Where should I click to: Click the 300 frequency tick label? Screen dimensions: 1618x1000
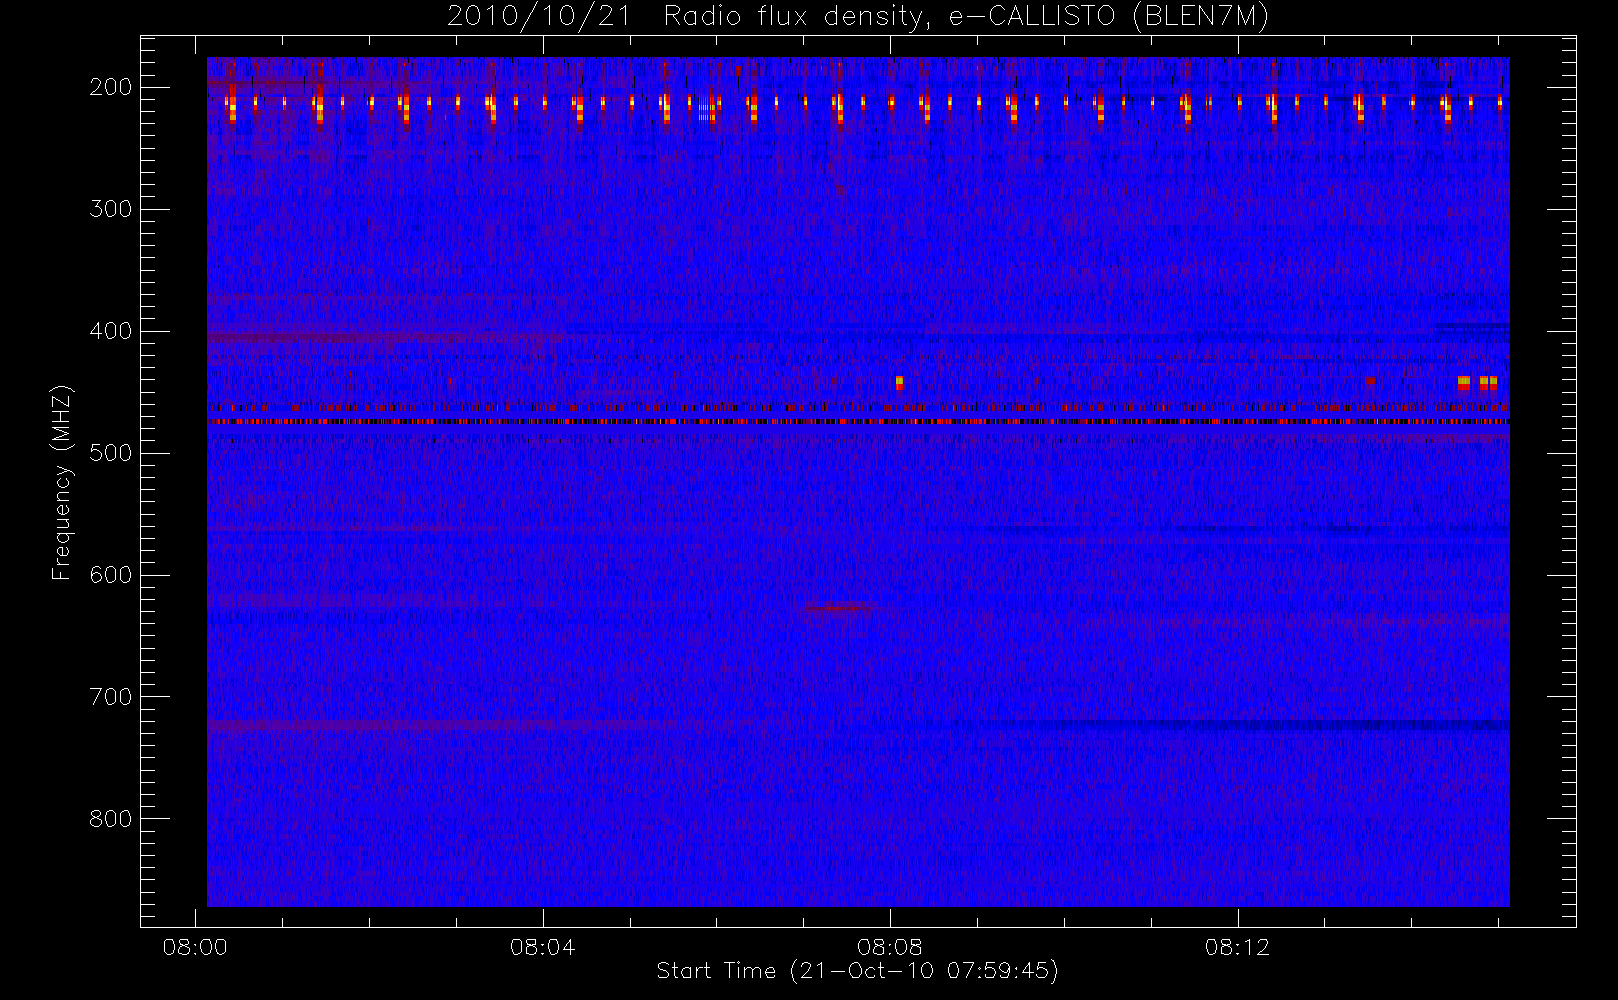click(x=111, y=209)
